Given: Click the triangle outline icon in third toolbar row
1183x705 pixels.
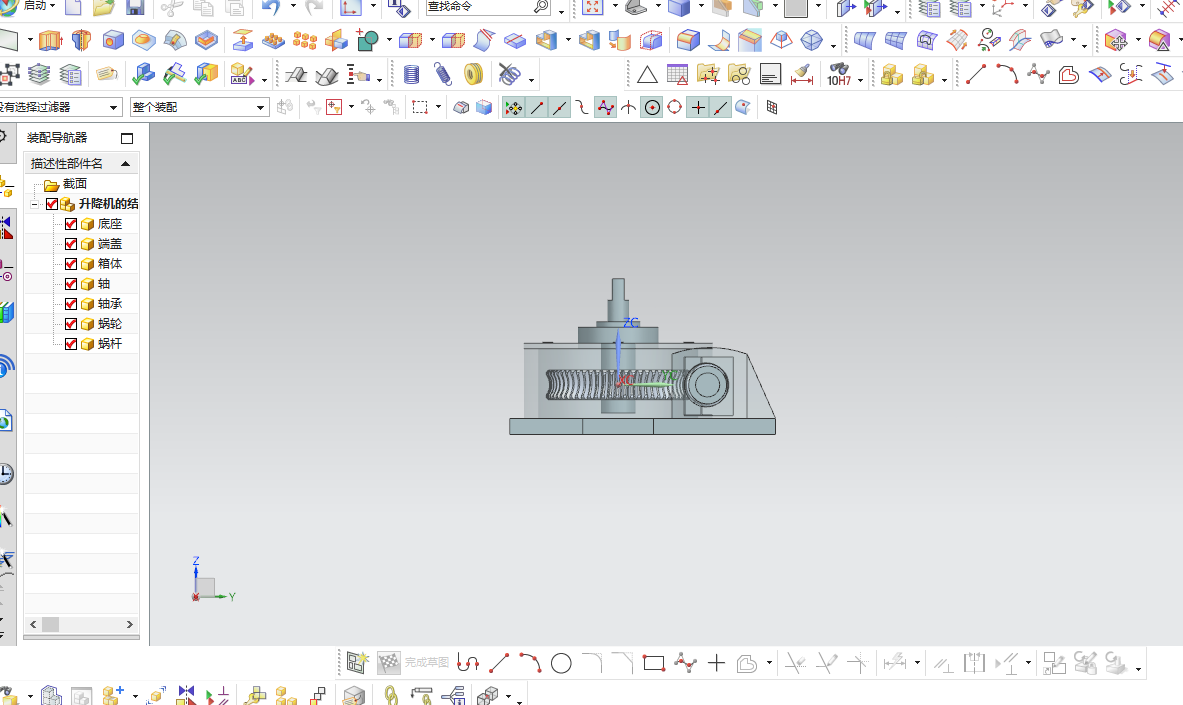Looking at the screenshot, I should tap(647, 75).
